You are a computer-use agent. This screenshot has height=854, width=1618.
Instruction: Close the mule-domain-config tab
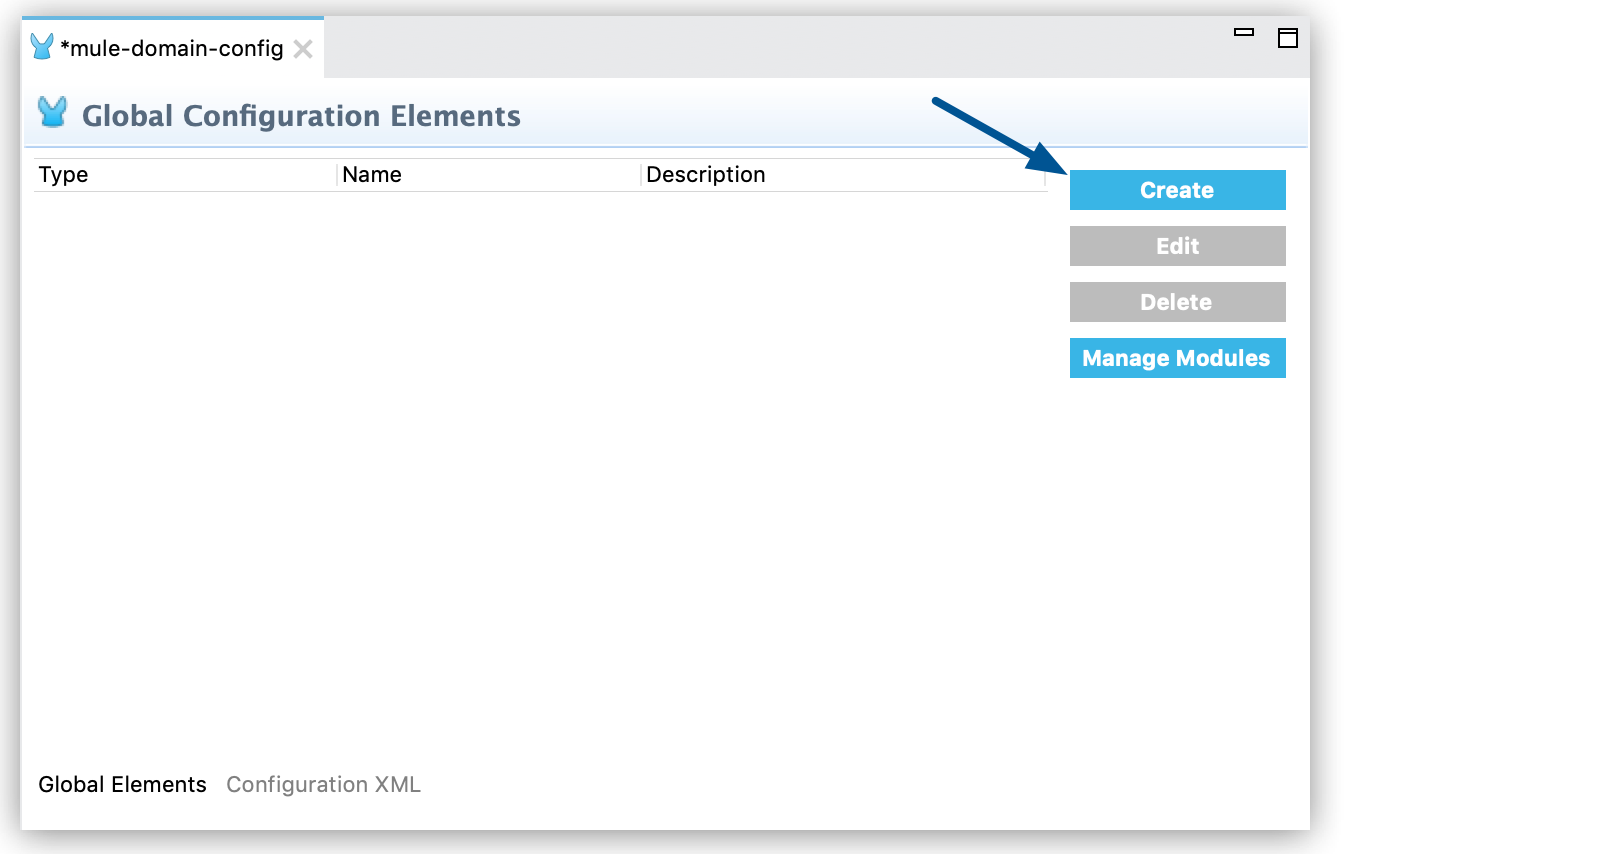304,49
